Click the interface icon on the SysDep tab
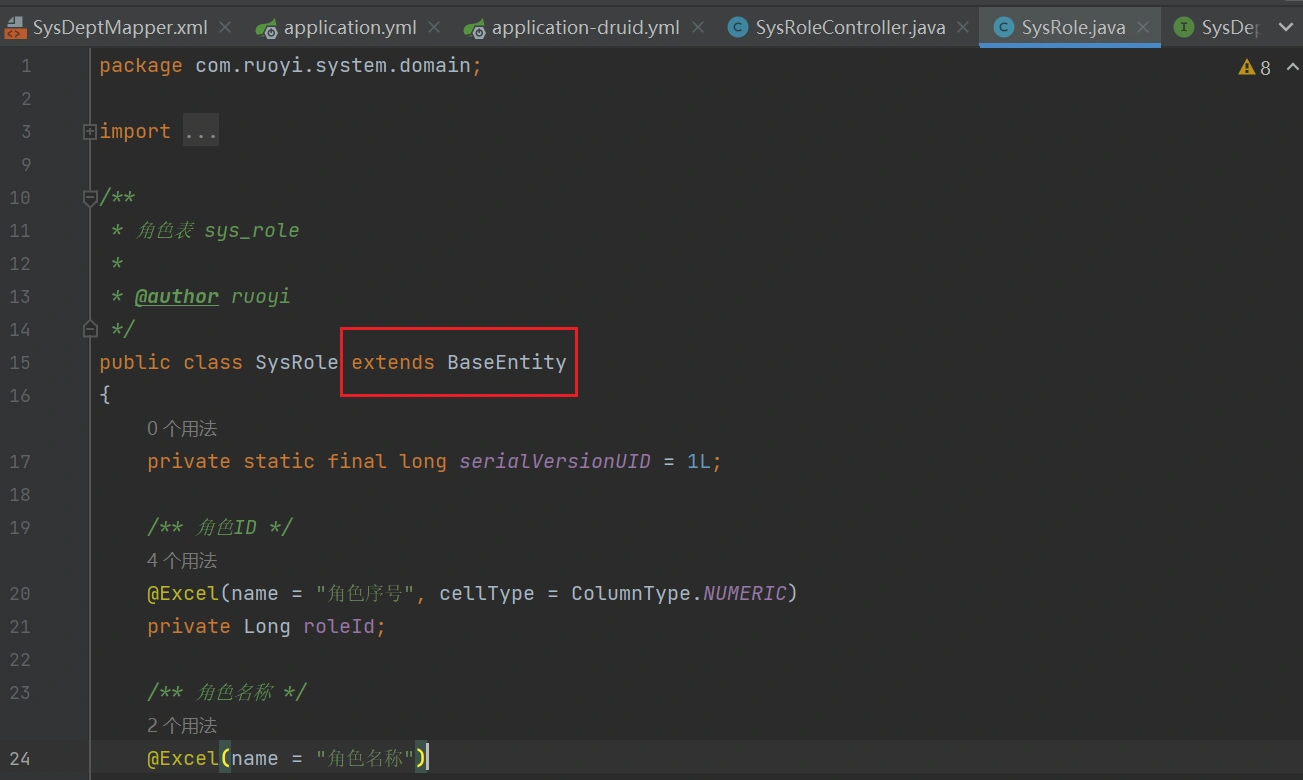The height and width of the screenshot is (780, 1303). (x=1184, y=28)
